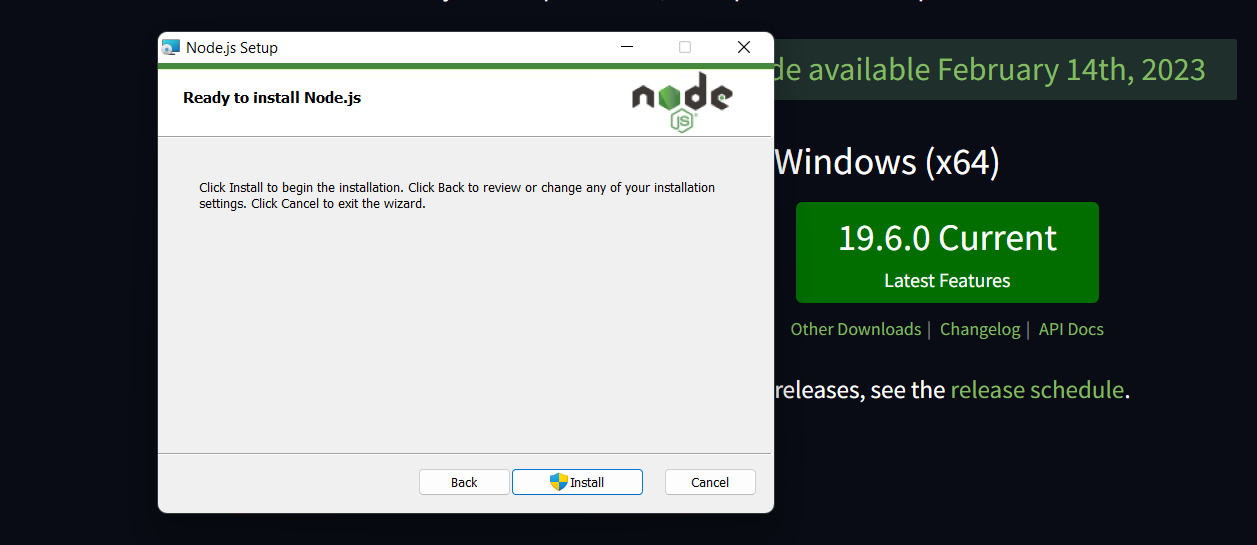The height and width of the screenshot is (545, 1257).
Task: Close the Node.js Setup window
Action: [743, 47]
